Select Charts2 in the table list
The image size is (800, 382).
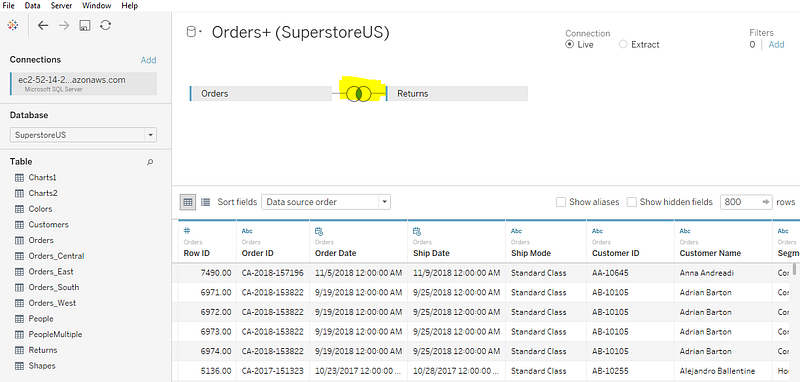pos(43,193)
